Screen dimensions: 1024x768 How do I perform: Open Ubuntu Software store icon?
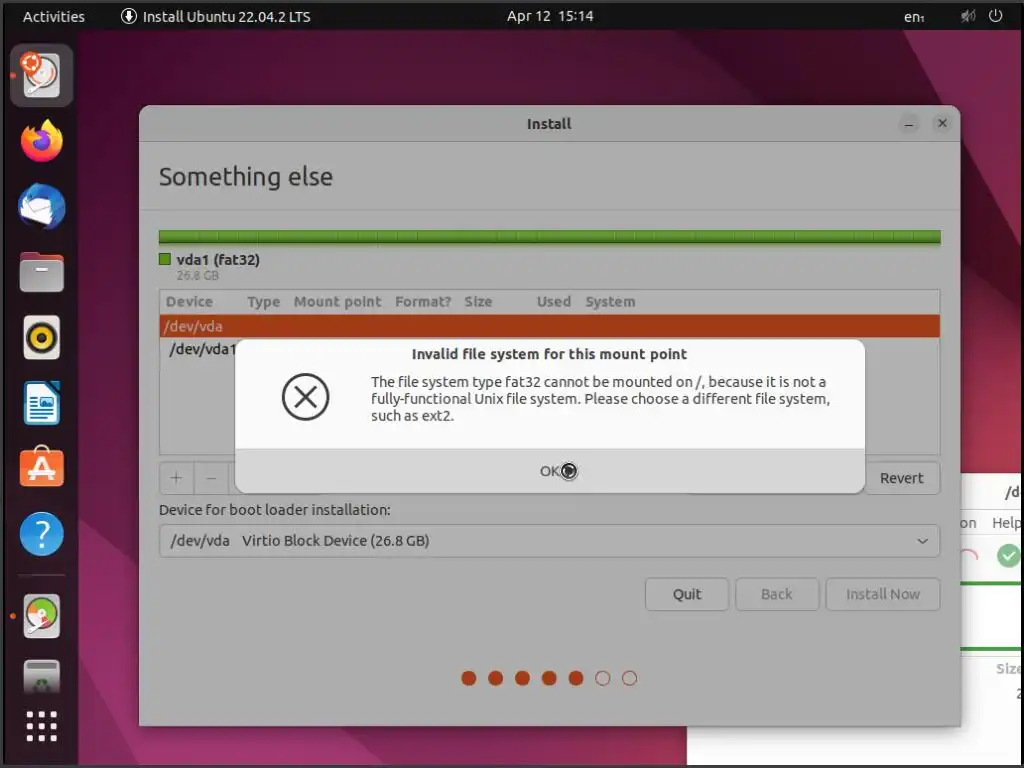(42, 467)
